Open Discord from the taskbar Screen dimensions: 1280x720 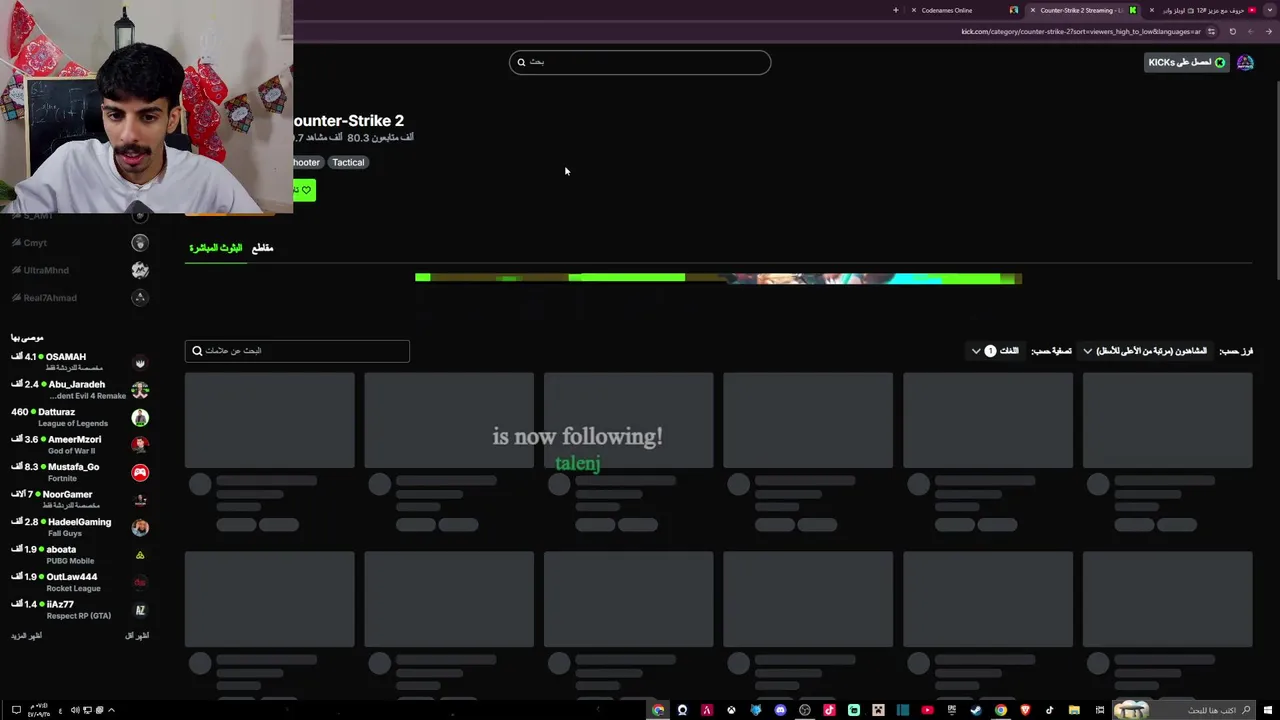tap(780, 710)
